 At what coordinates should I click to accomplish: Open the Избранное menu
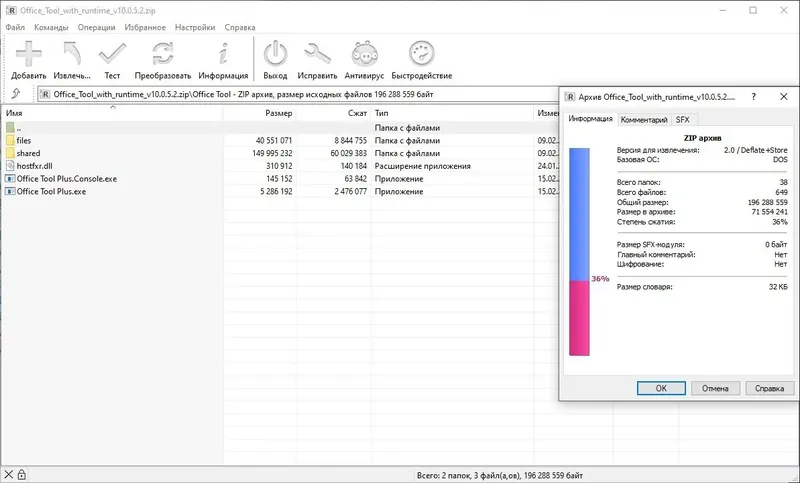[145, 28]
